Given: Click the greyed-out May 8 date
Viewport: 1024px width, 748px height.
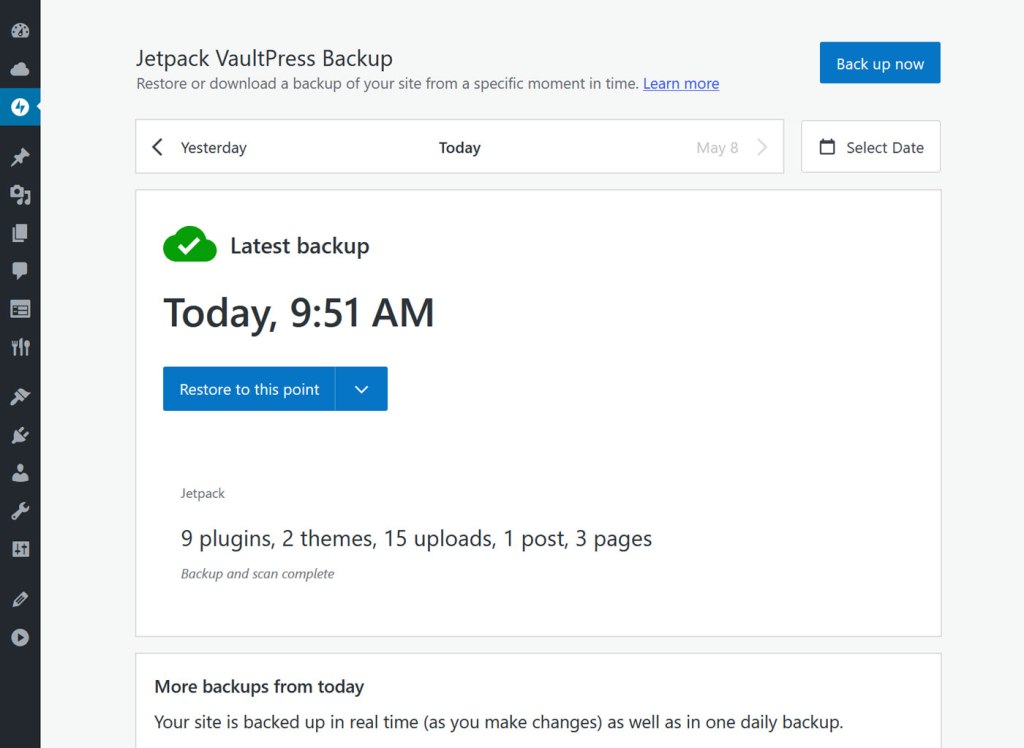Looking at the screenshot, I should tap(717, 148).
